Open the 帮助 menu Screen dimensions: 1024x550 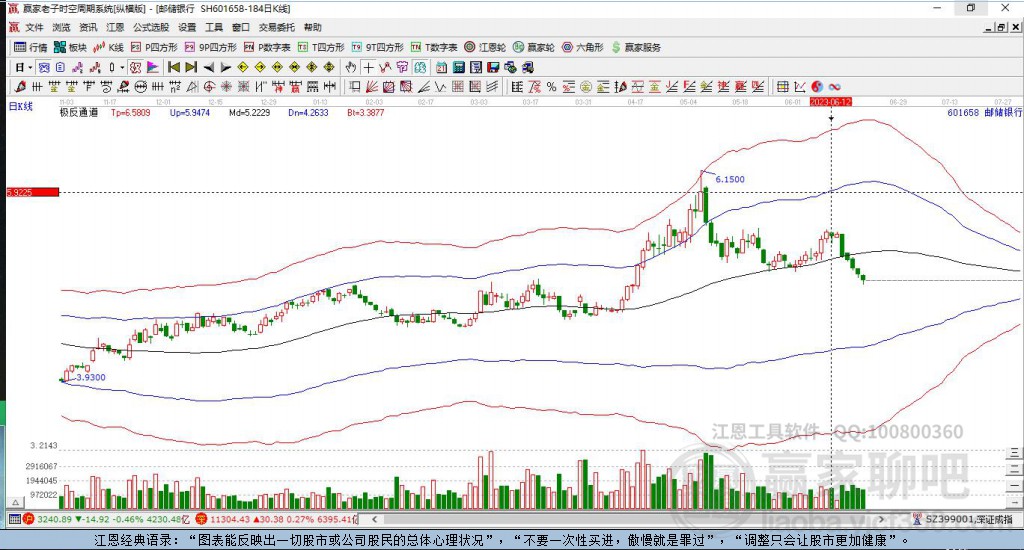(x=313, y=27)
